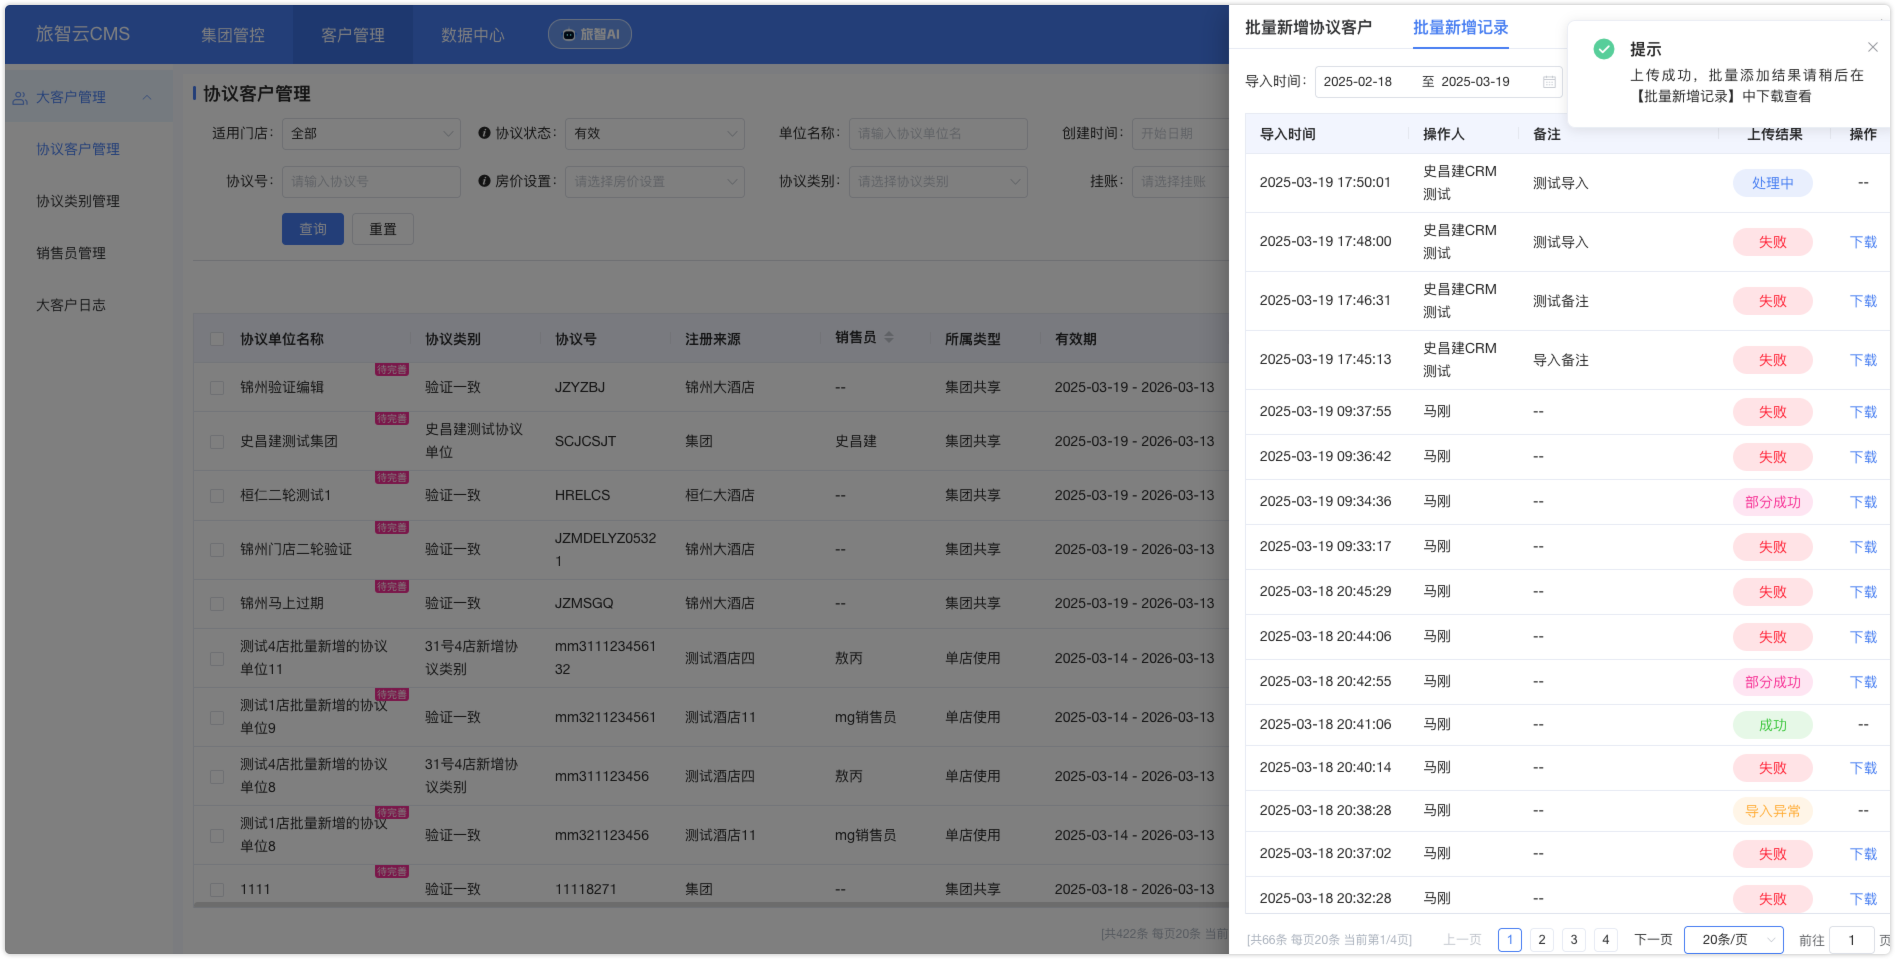Check the box for 锦州门店二轮验证 row

click(x=217, y=549)
